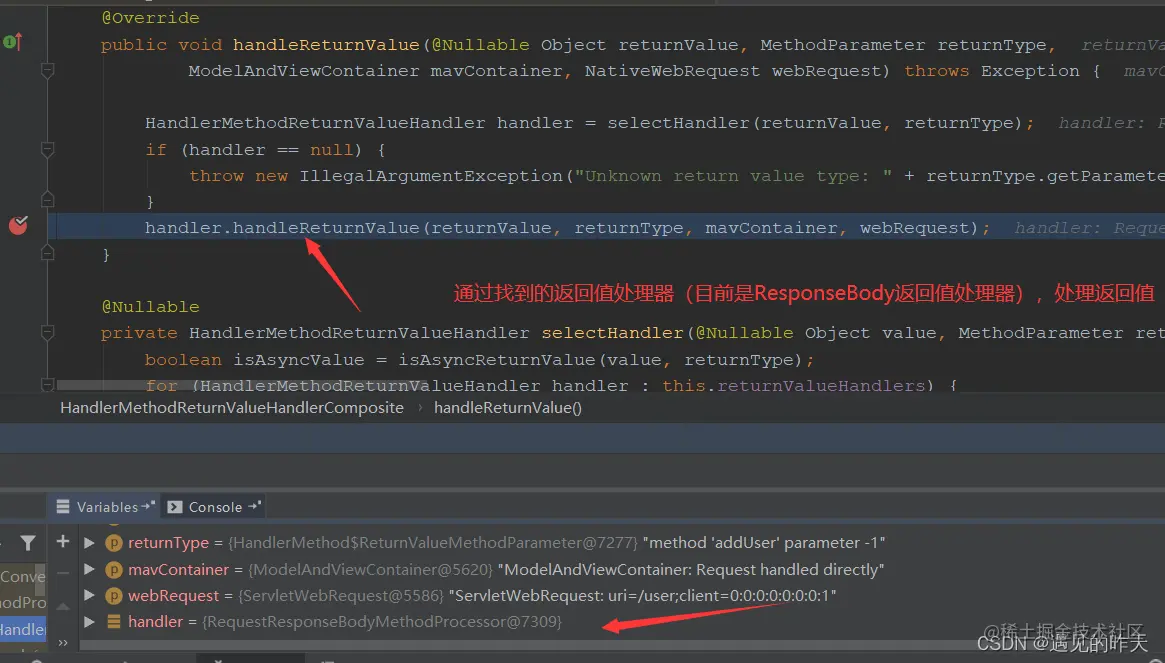The image size is (1165, 663).
Task: Click the pin arrow next to Variables
Action: (148, 505)
